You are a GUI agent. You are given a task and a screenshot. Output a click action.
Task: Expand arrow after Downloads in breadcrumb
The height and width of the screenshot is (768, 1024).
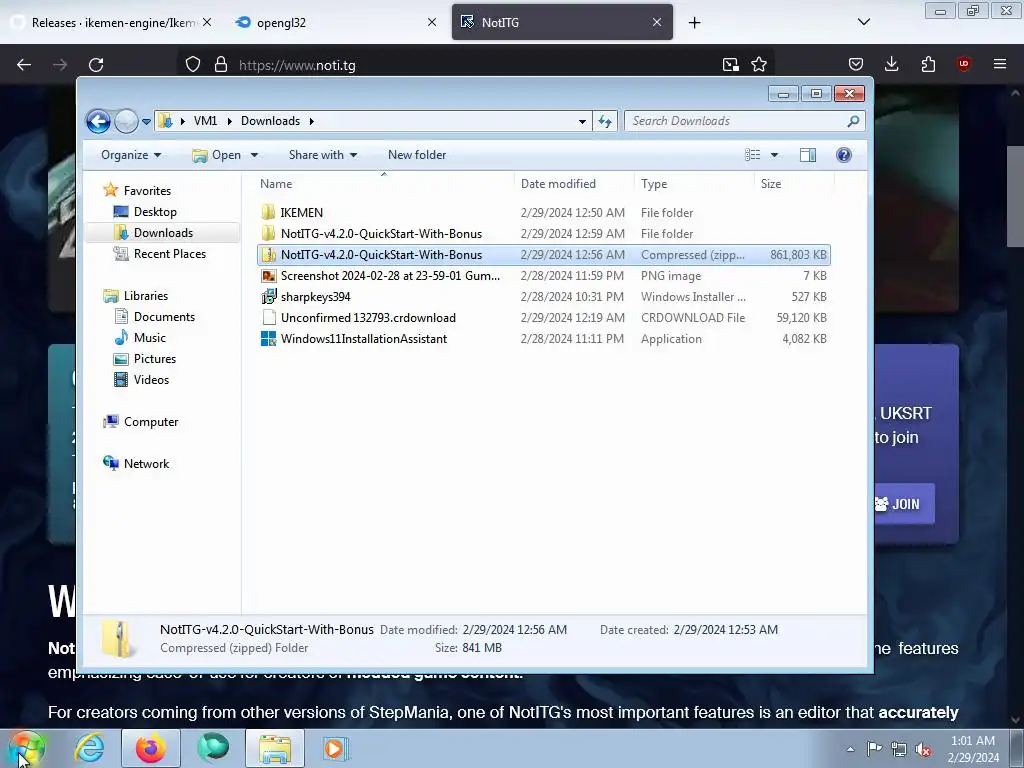point(312,121)
